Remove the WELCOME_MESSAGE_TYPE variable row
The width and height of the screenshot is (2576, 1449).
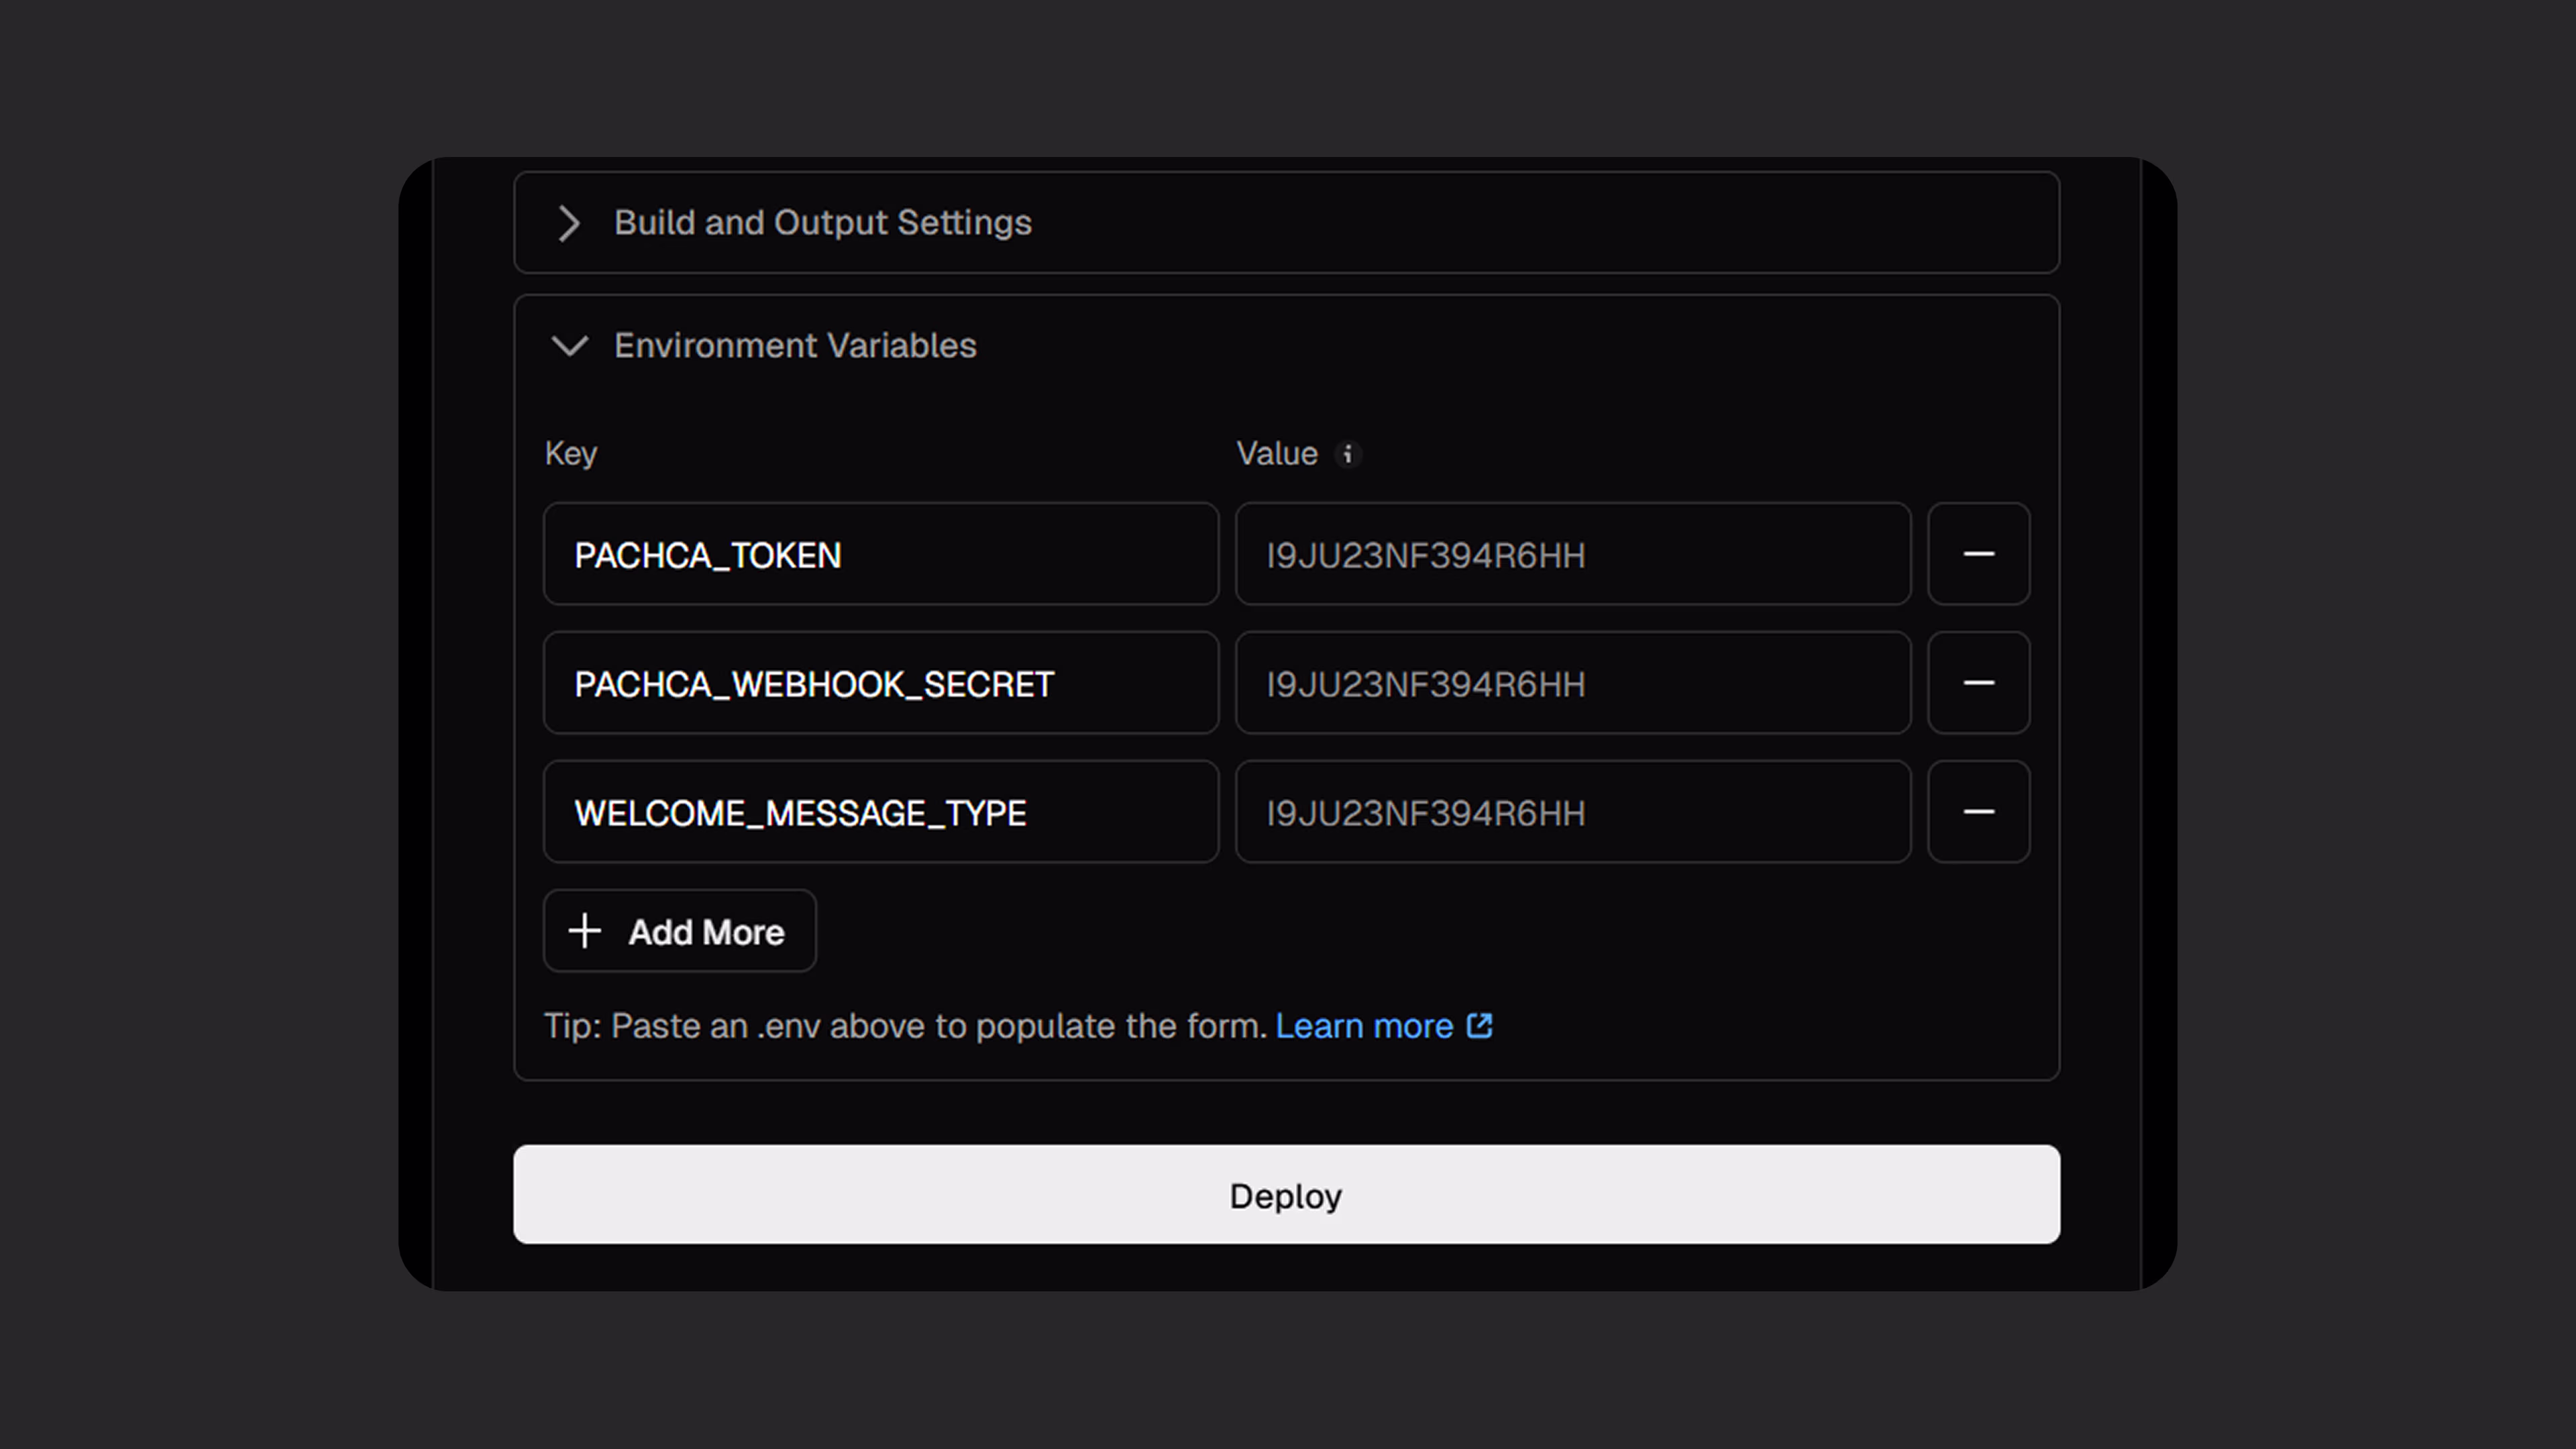pyautogui.click(x=1978, y=812)
